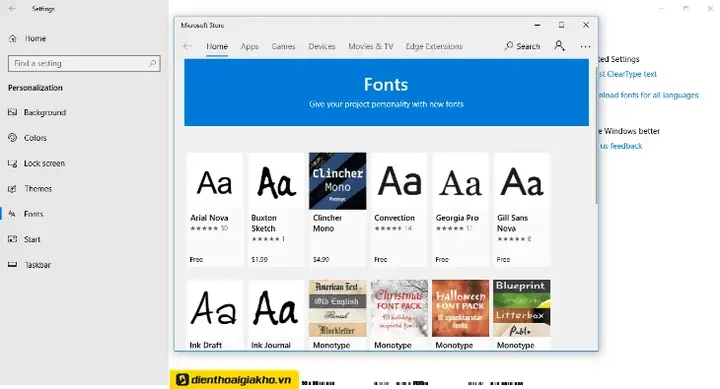Click the Home icon in Settings sidebar

pos(13,39)
